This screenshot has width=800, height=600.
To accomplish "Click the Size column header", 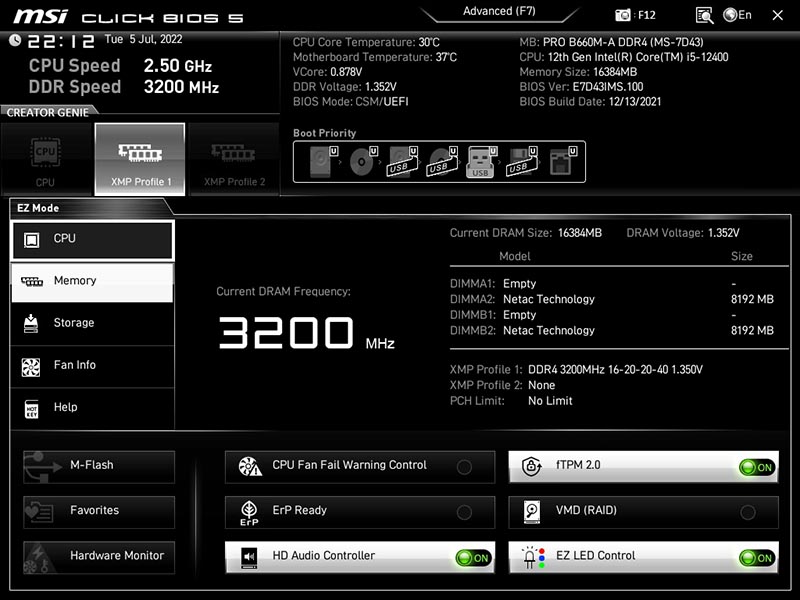I will click(x=741, y=257).
